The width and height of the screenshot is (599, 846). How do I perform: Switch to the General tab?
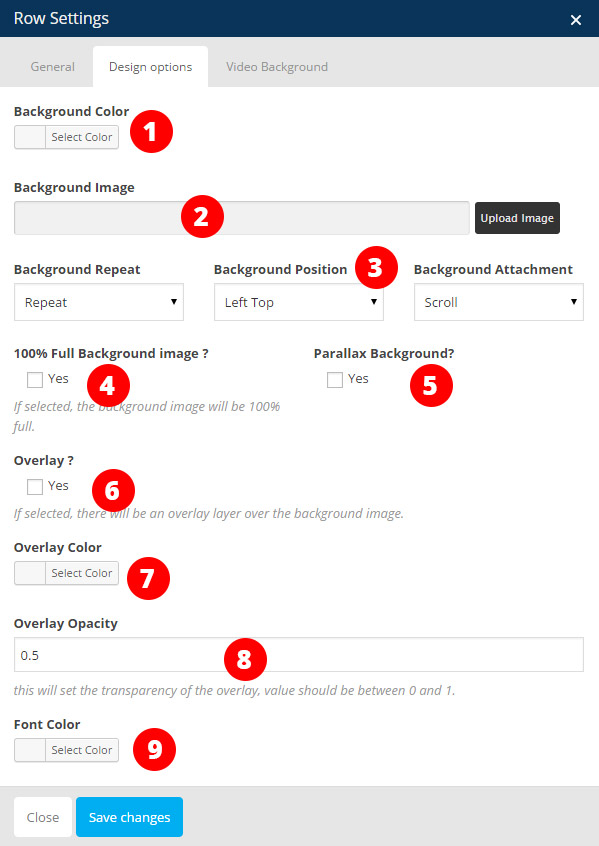[x=52, y=67]
